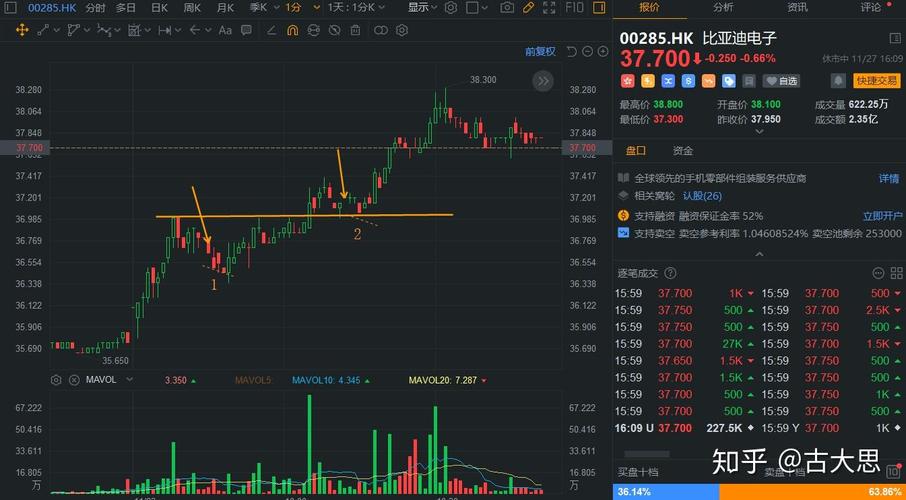Open the 认股(26) warrants link
The width and height of the screenshot is (906, 500).
point(702,196)
